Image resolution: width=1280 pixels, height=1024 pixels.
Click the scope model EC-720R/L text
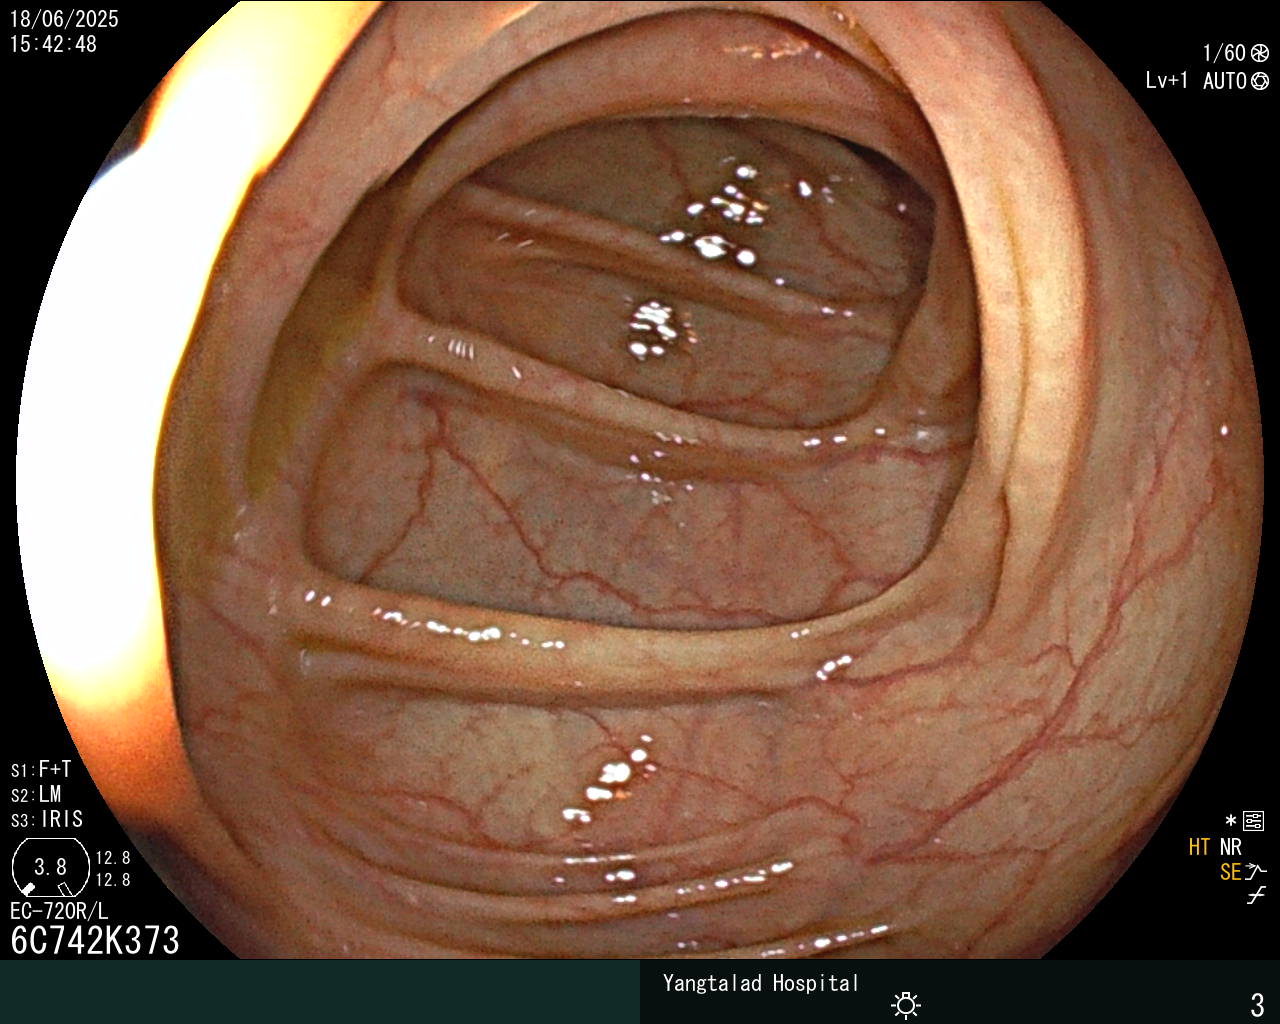coord(59,912)
